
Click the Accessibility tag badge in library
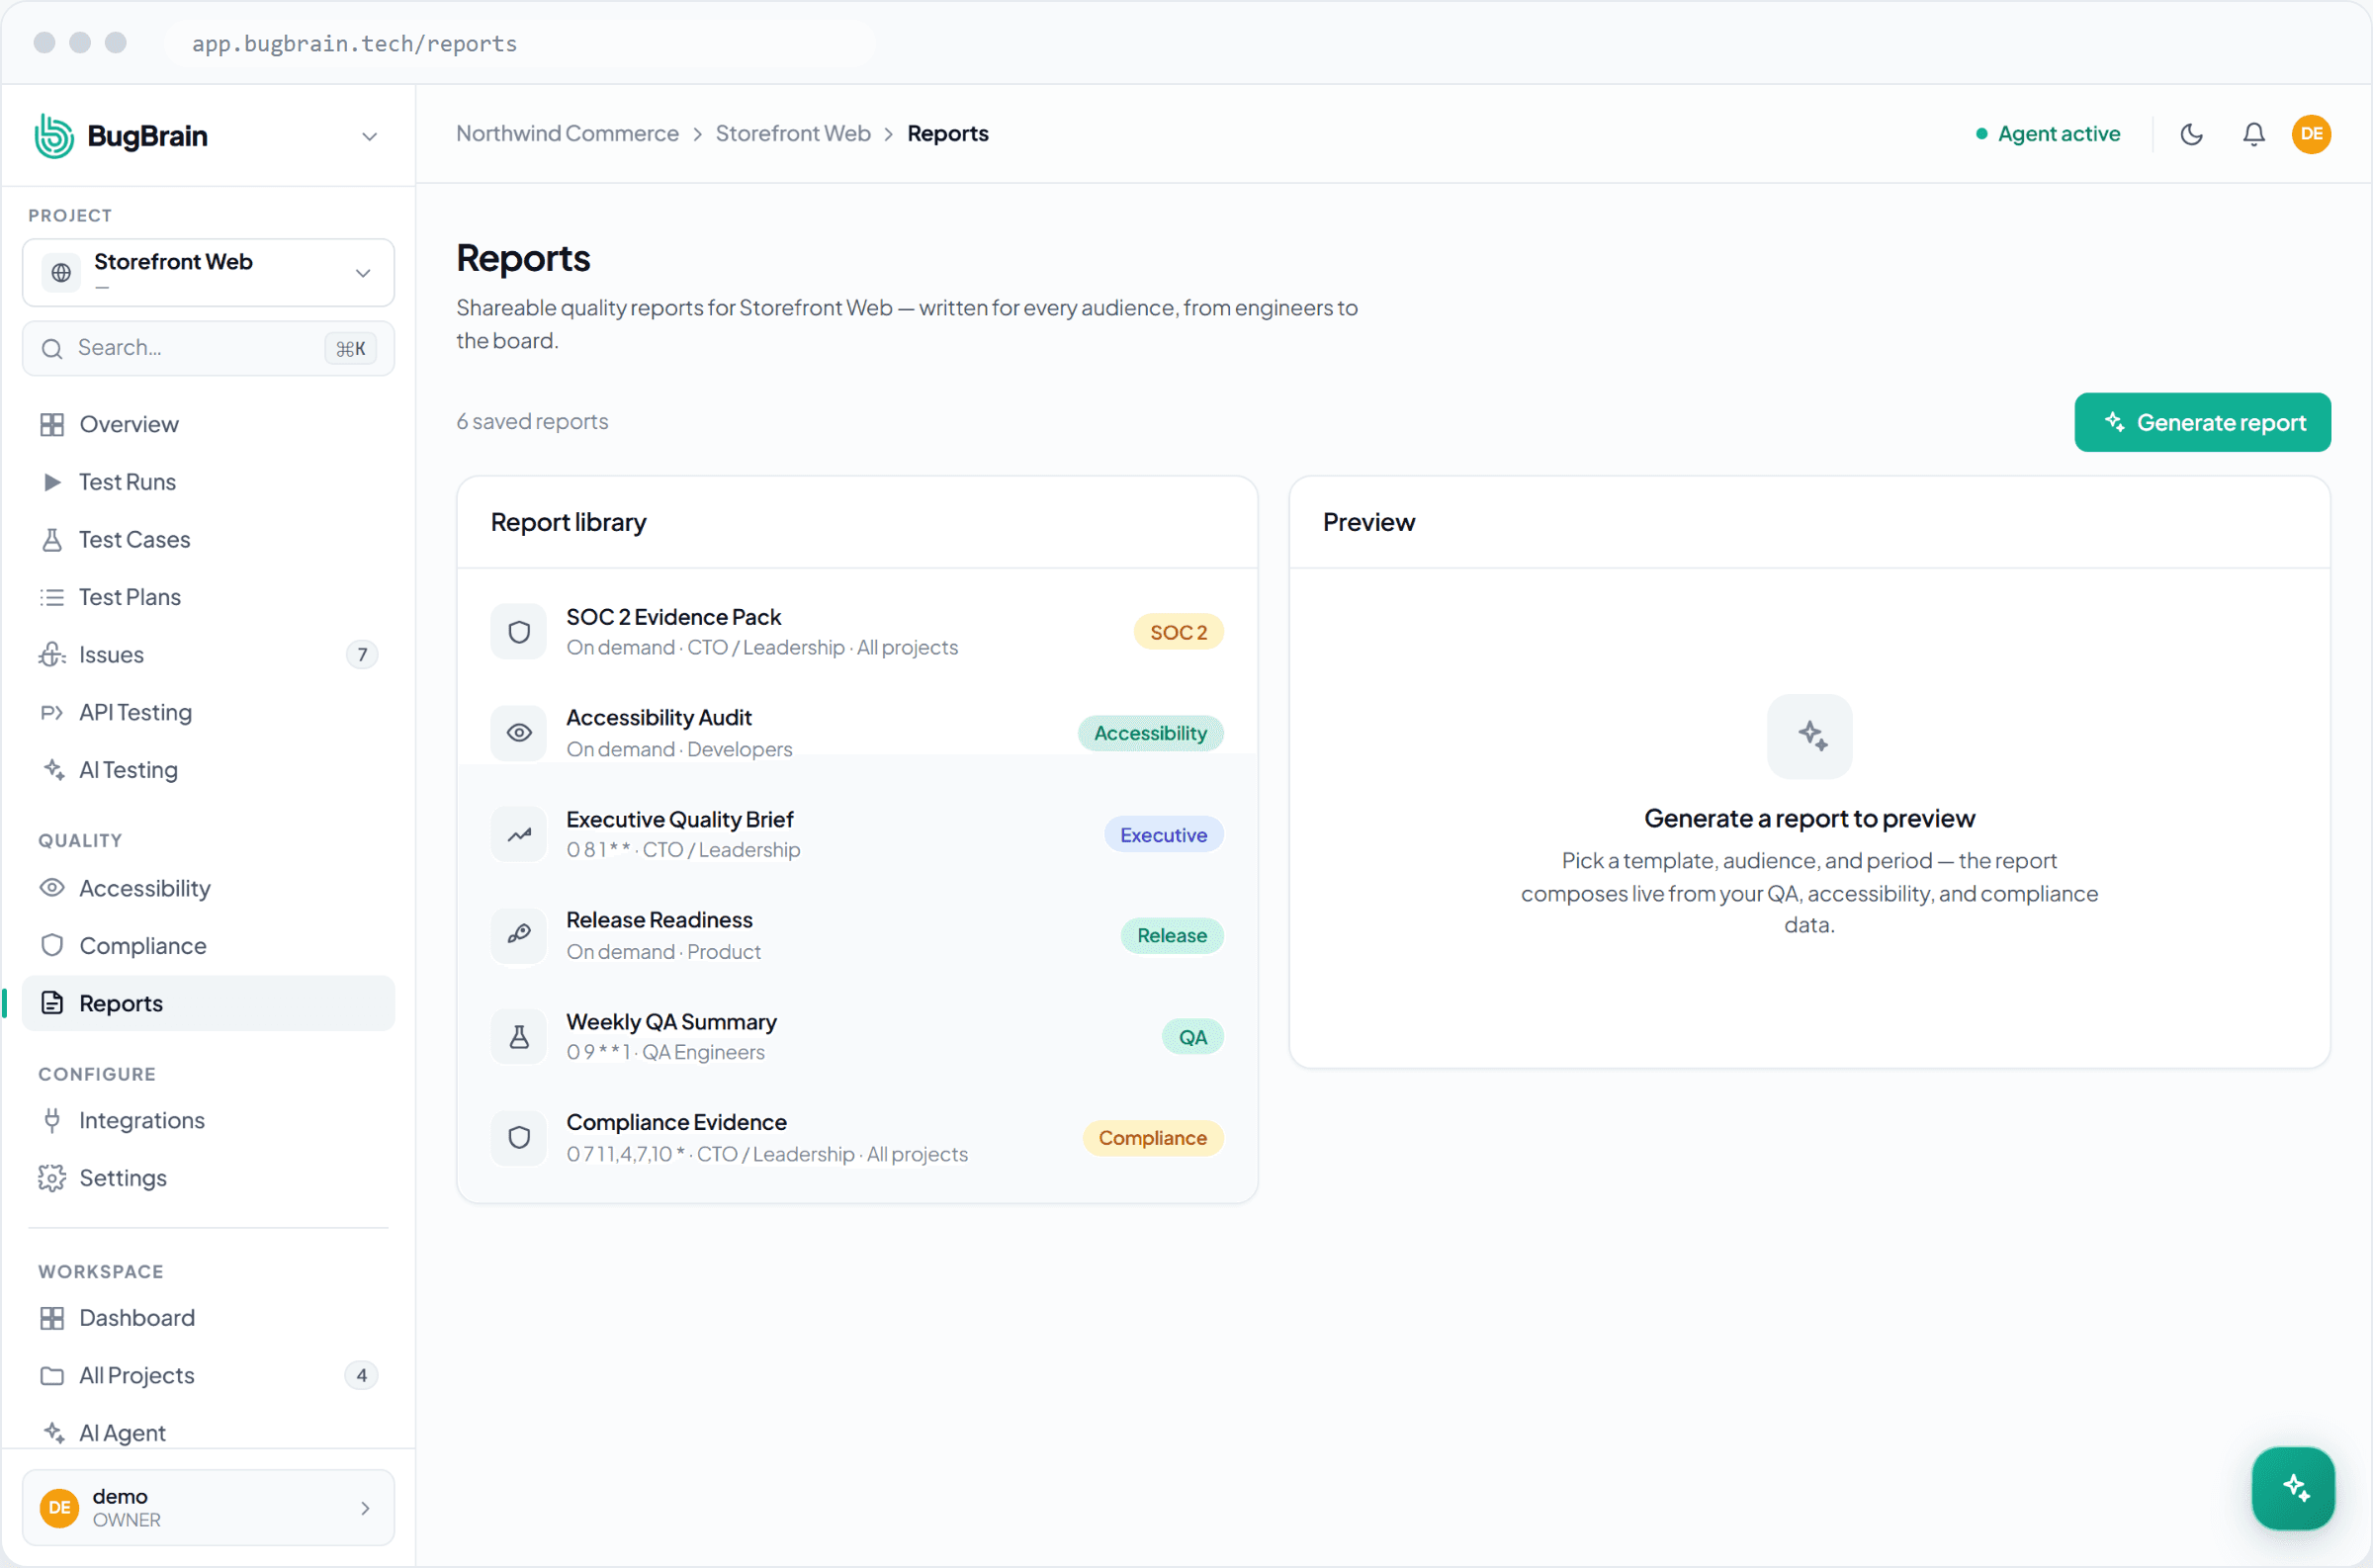tap(1150, 733)
